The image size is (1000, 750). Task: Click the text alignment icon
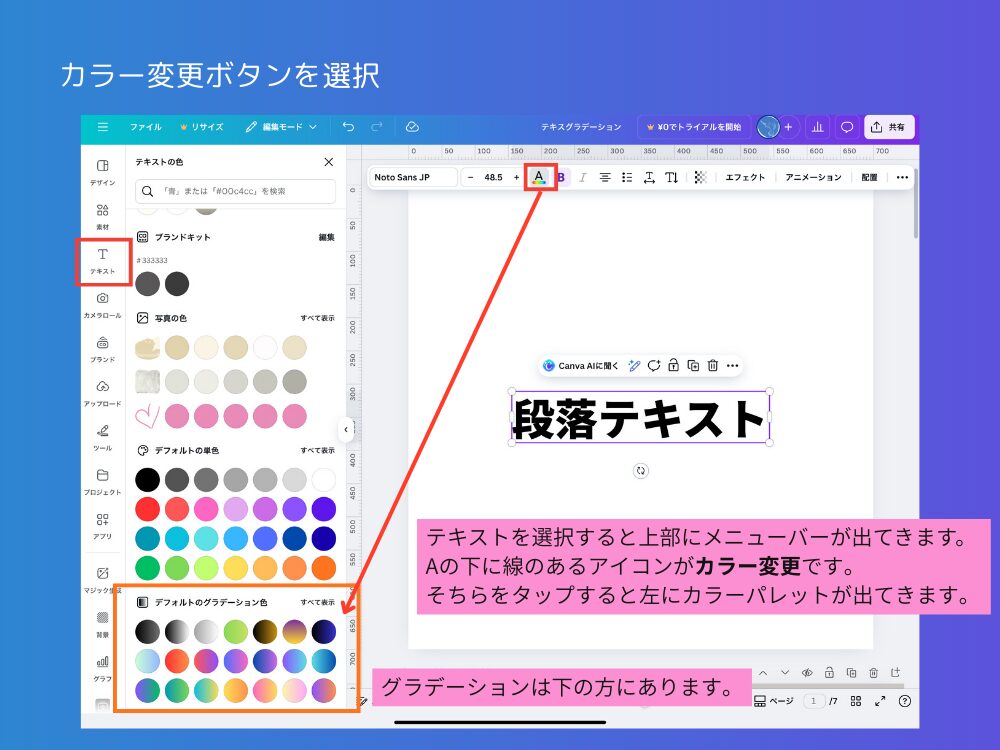pos(605,177)
